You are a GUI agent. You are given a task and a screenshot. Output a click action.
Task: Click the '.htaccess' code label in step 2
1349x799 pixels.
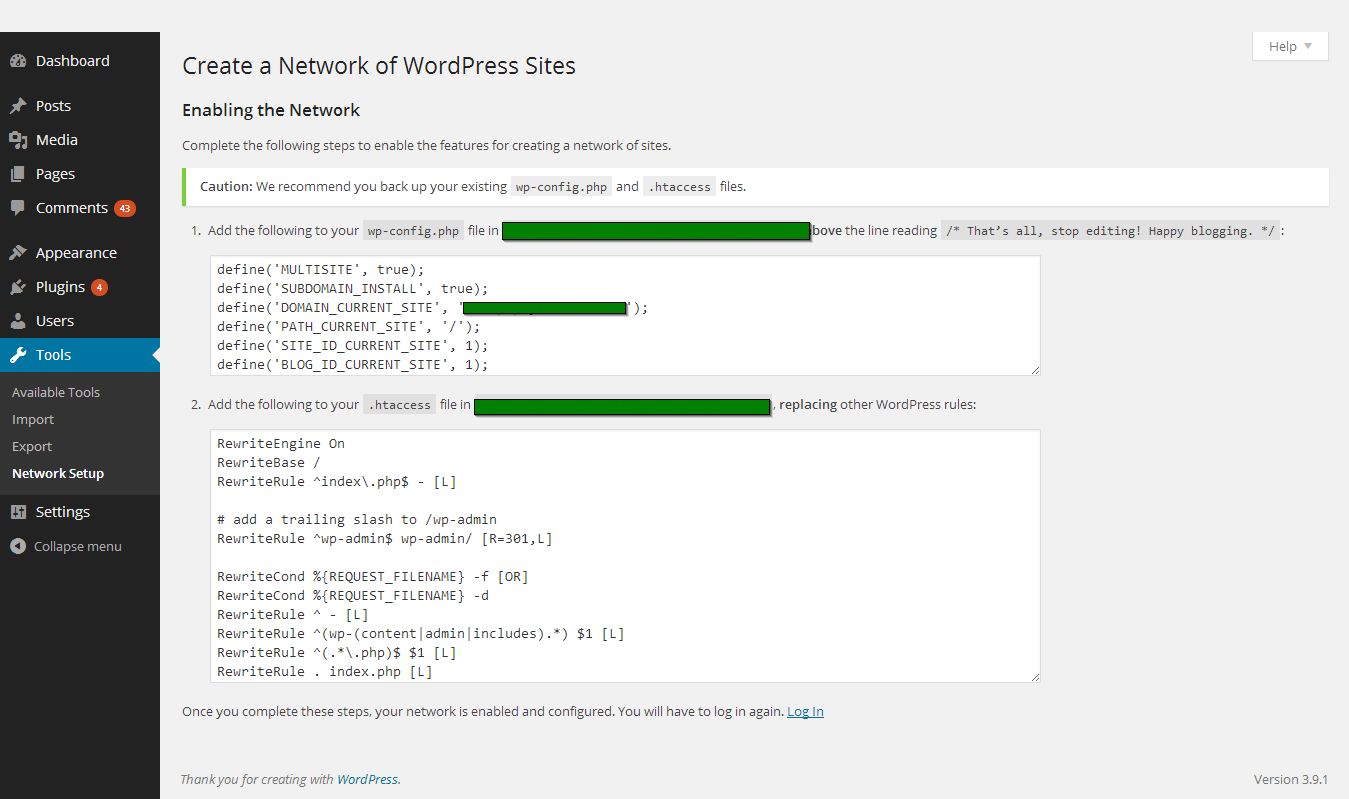coord(399,405)
